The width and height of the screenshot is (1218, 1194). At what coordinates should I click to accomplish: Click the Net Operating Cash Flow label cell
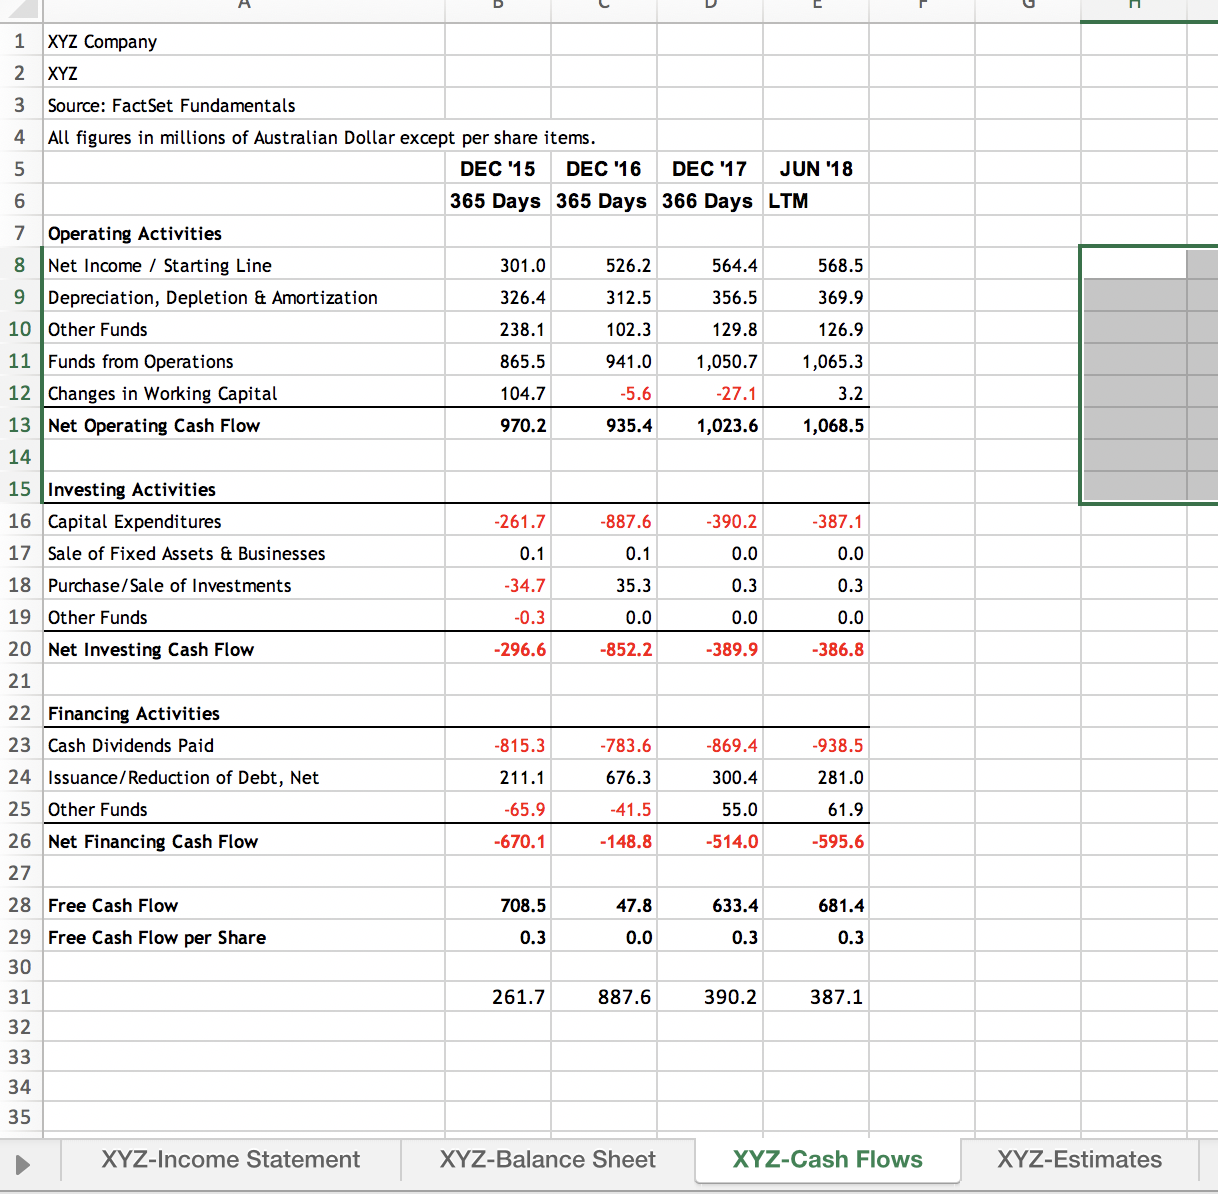pos(153,424)
